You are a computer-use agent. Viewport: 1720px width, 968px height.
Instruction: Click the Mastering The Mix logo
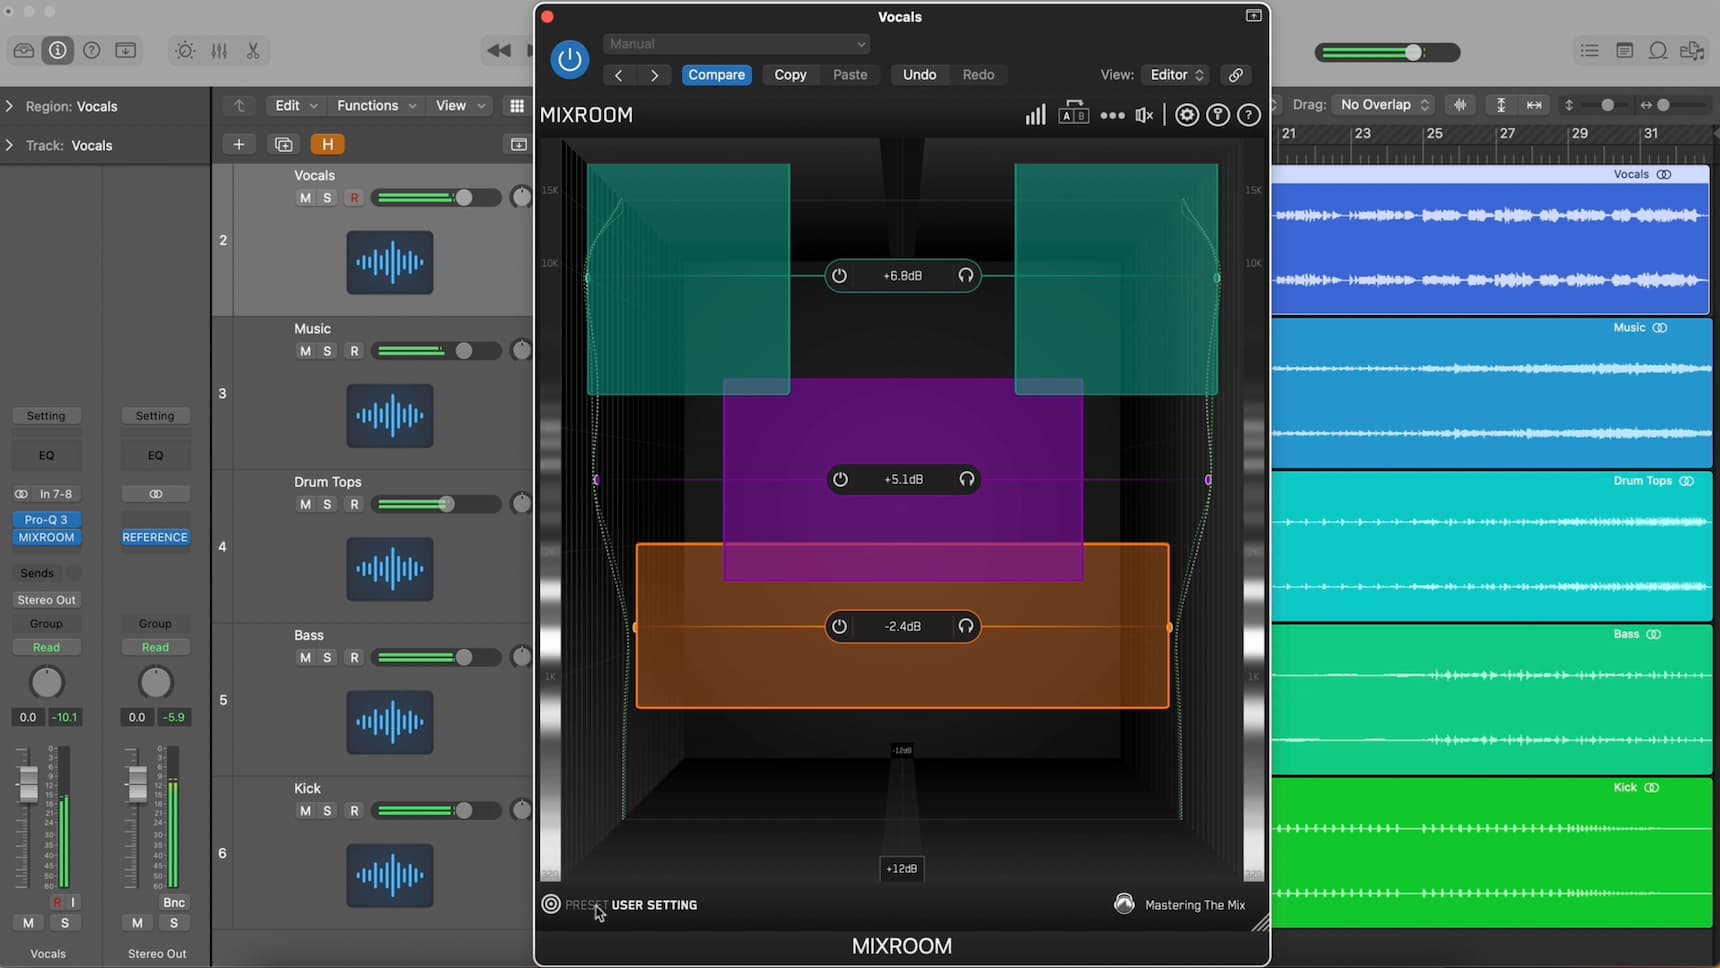[x=1125, y=904]
